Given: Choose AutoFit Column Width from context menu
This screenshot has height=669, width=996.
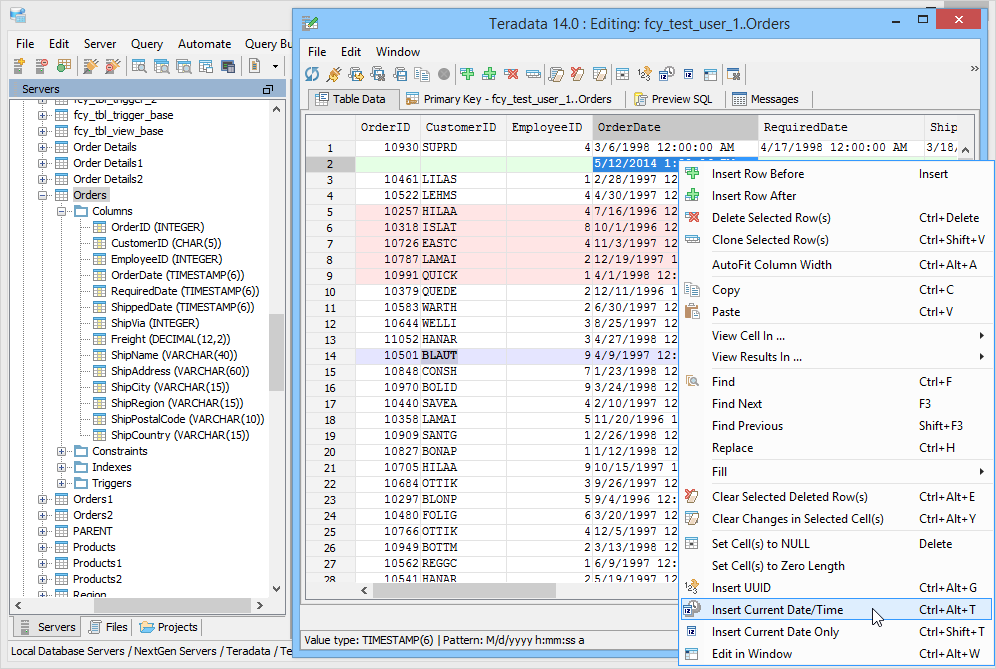Looking at the screenshot, I should click(836, 265).
